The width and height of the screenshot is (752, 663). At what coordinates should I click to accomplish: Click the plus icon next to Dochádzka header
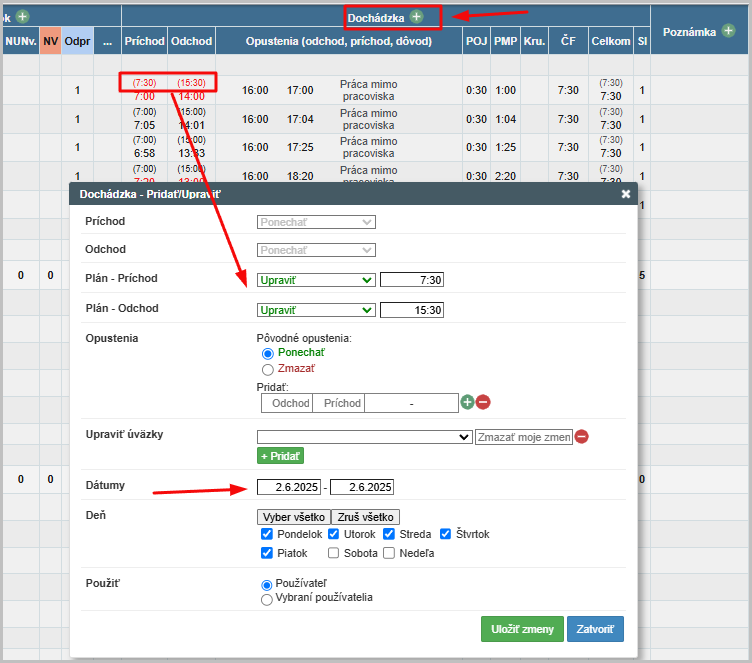coord(417,17)
